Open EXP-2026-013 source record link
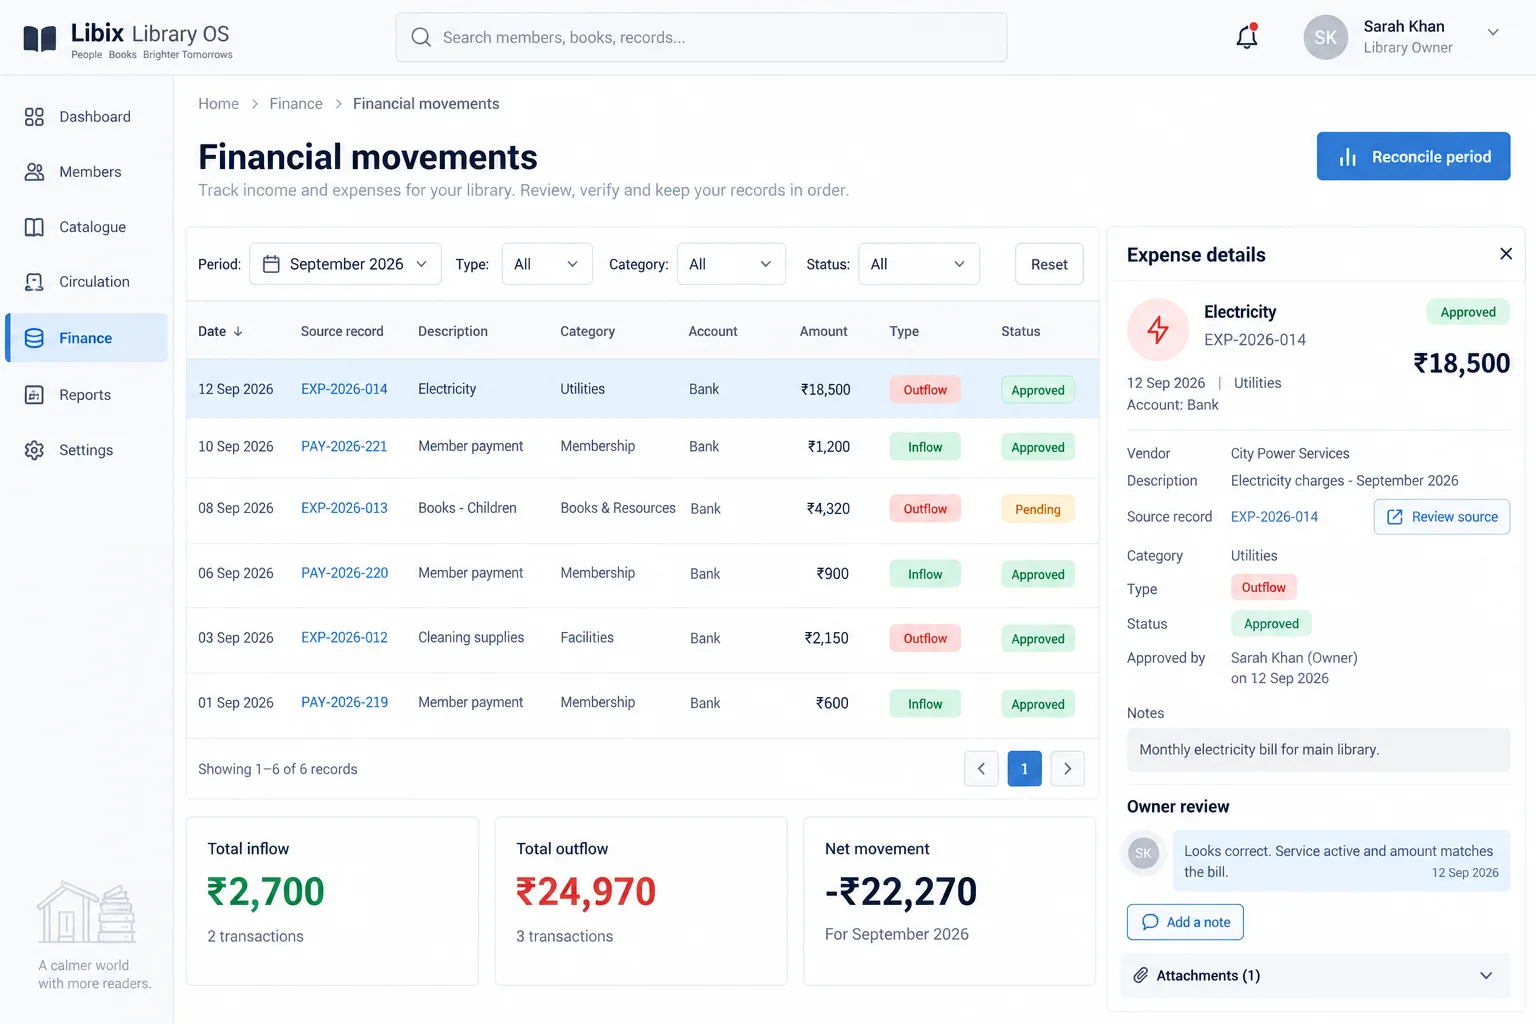1536x1024 pixels. 344,508
